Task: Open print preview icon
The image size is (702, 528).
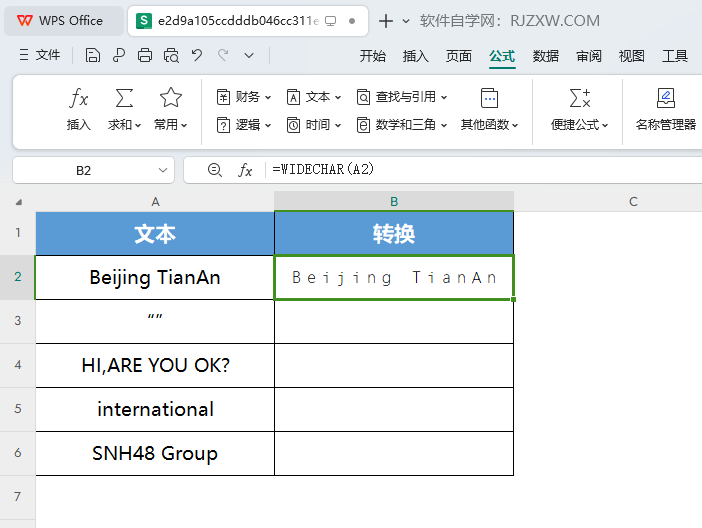Action: coord(171,56)
